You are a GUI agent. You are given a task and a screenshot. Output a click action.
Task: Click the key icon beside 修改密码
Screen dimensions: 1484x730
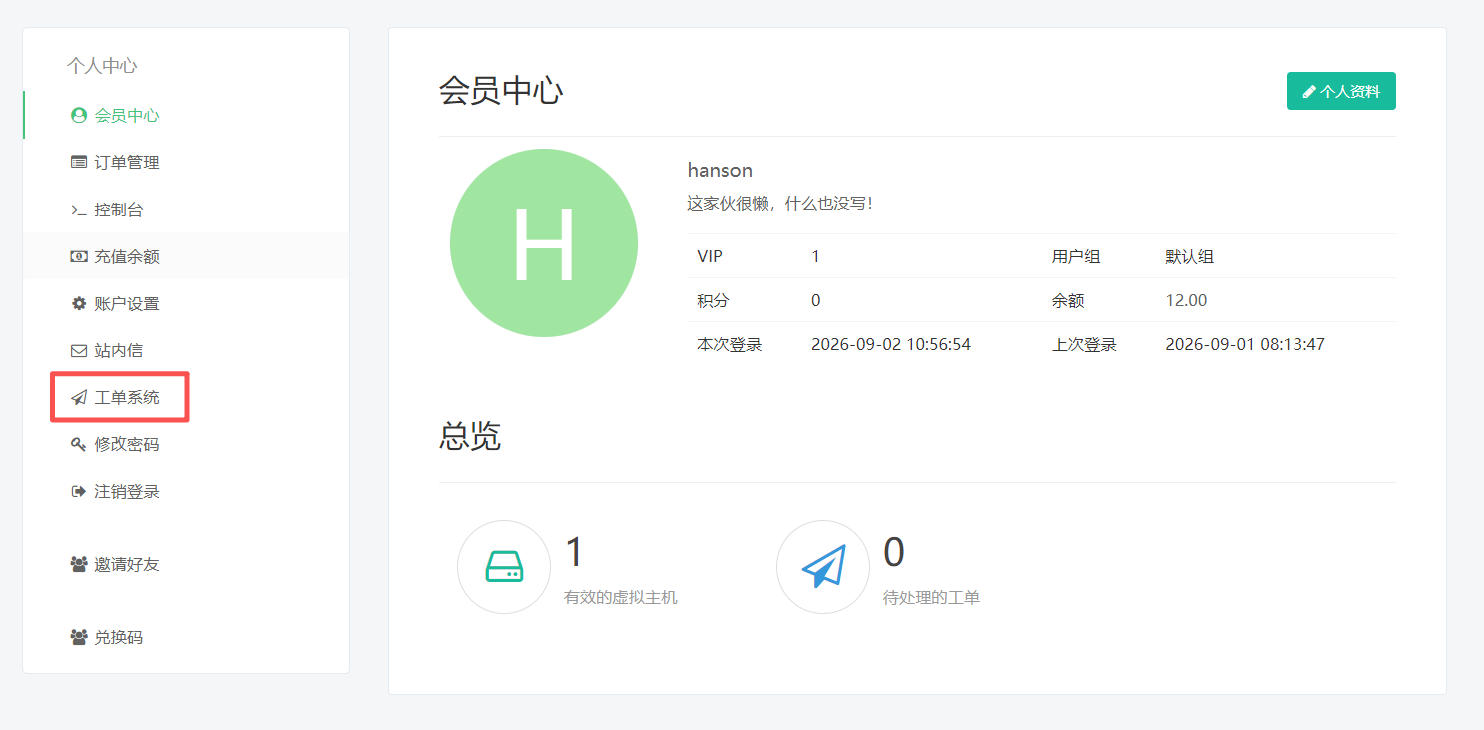click(78, 444)
